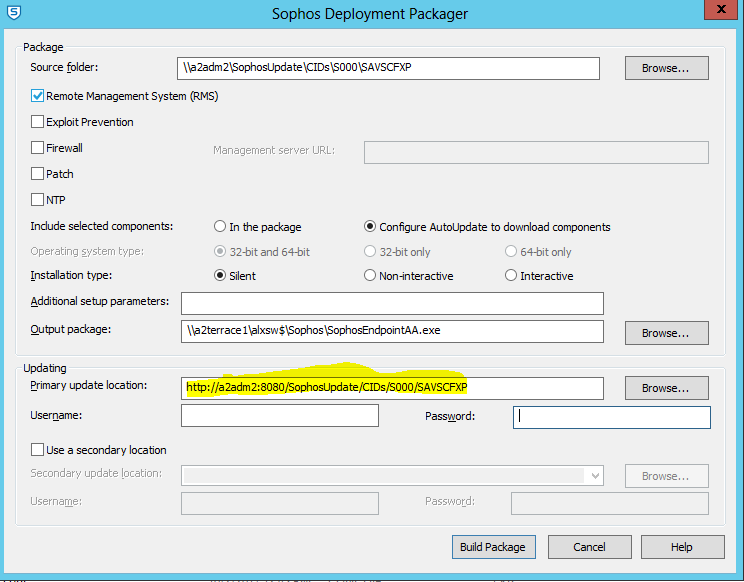The height and width of the screenshot is (582, 744).
Task: Open Help for the packager
Action: point(682,547)
